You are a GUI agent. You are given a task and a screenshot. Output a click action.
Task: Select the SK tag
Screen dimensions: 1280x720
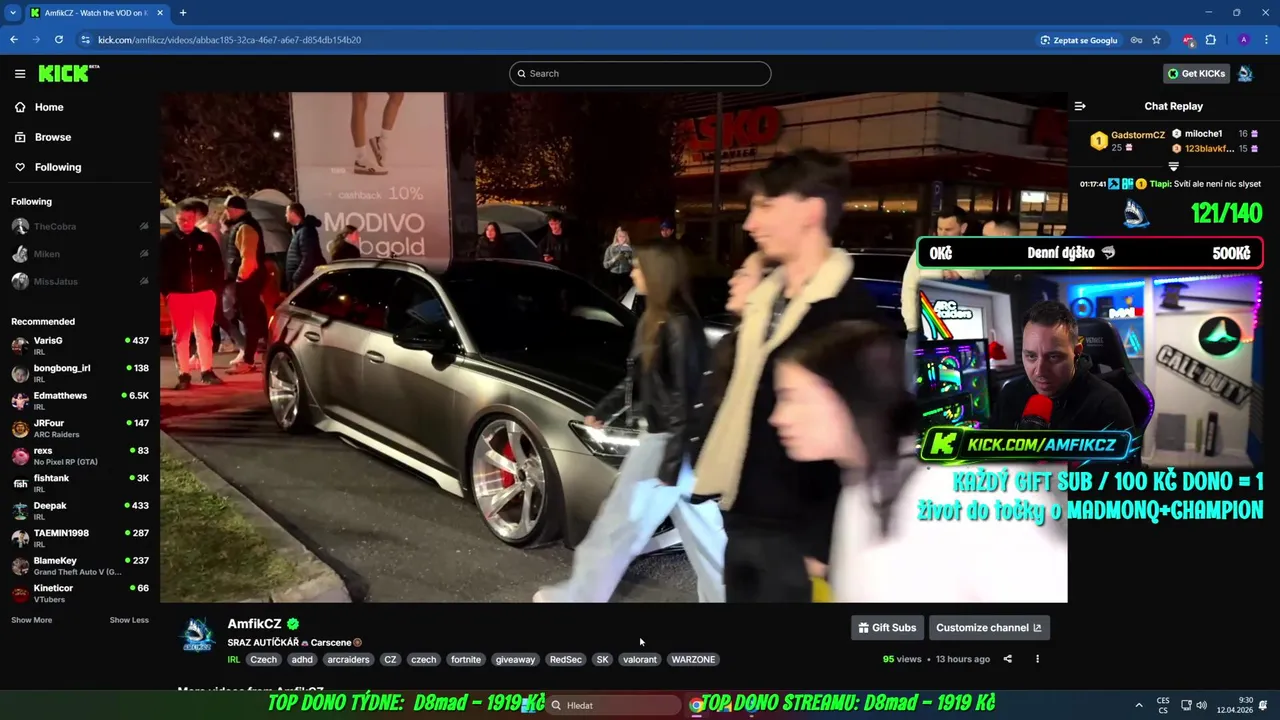(602, 660)
